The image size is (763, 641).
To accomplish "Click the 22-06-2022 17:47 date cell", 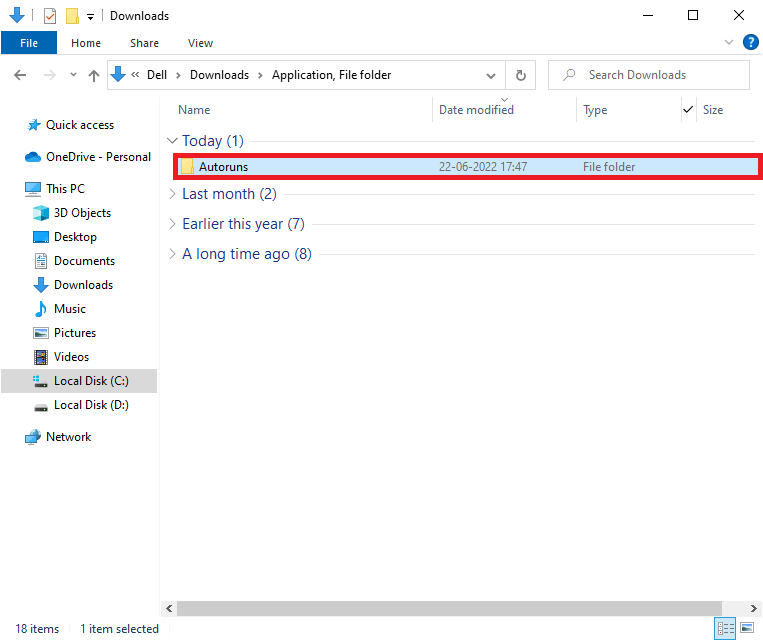I will tap(483, 167).
